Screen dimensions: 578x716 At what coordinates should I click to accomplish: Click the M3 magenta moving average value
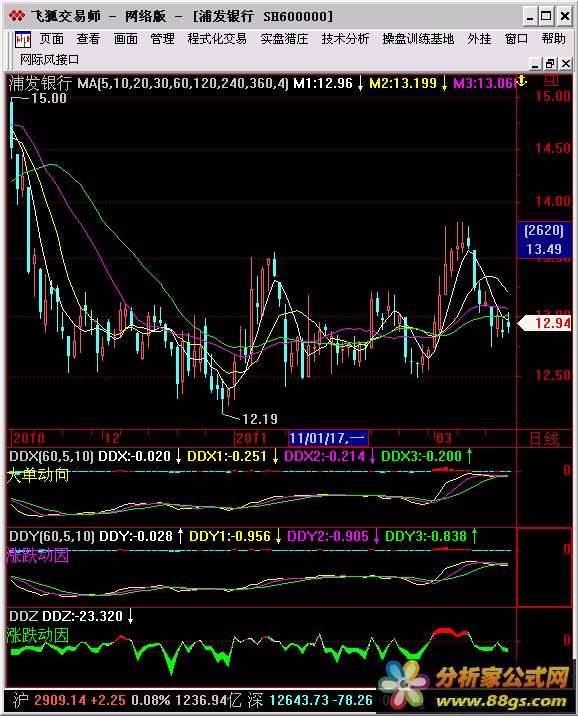[x=484, y=83]
